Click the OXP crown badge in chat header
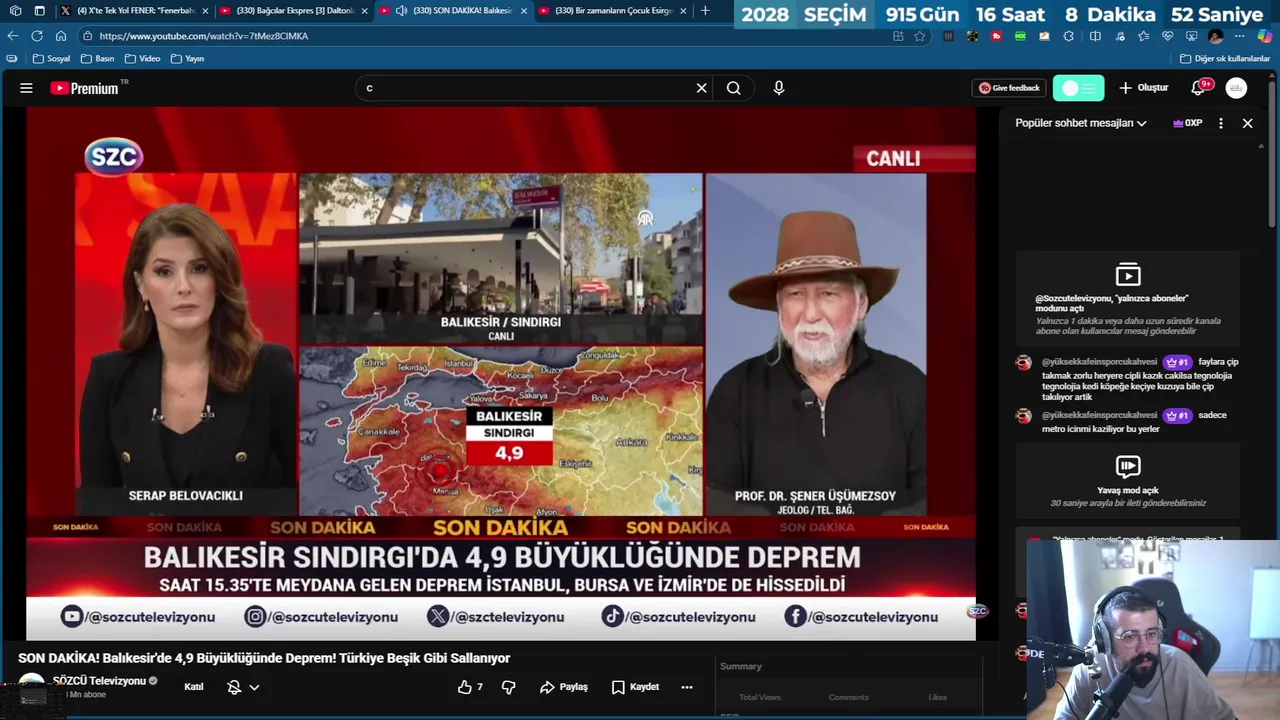 tap(1187, 123)
